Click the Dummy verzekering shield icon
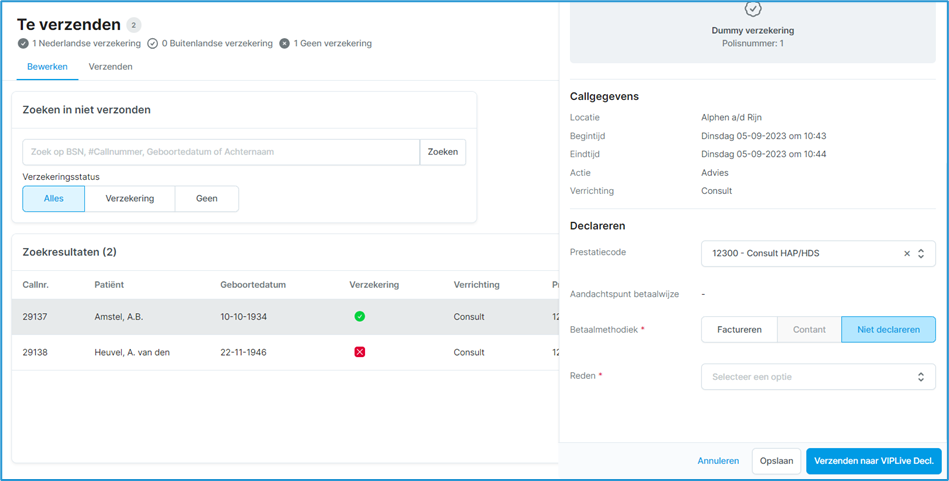The image size is (949, 481). click(x=753, y=9)
